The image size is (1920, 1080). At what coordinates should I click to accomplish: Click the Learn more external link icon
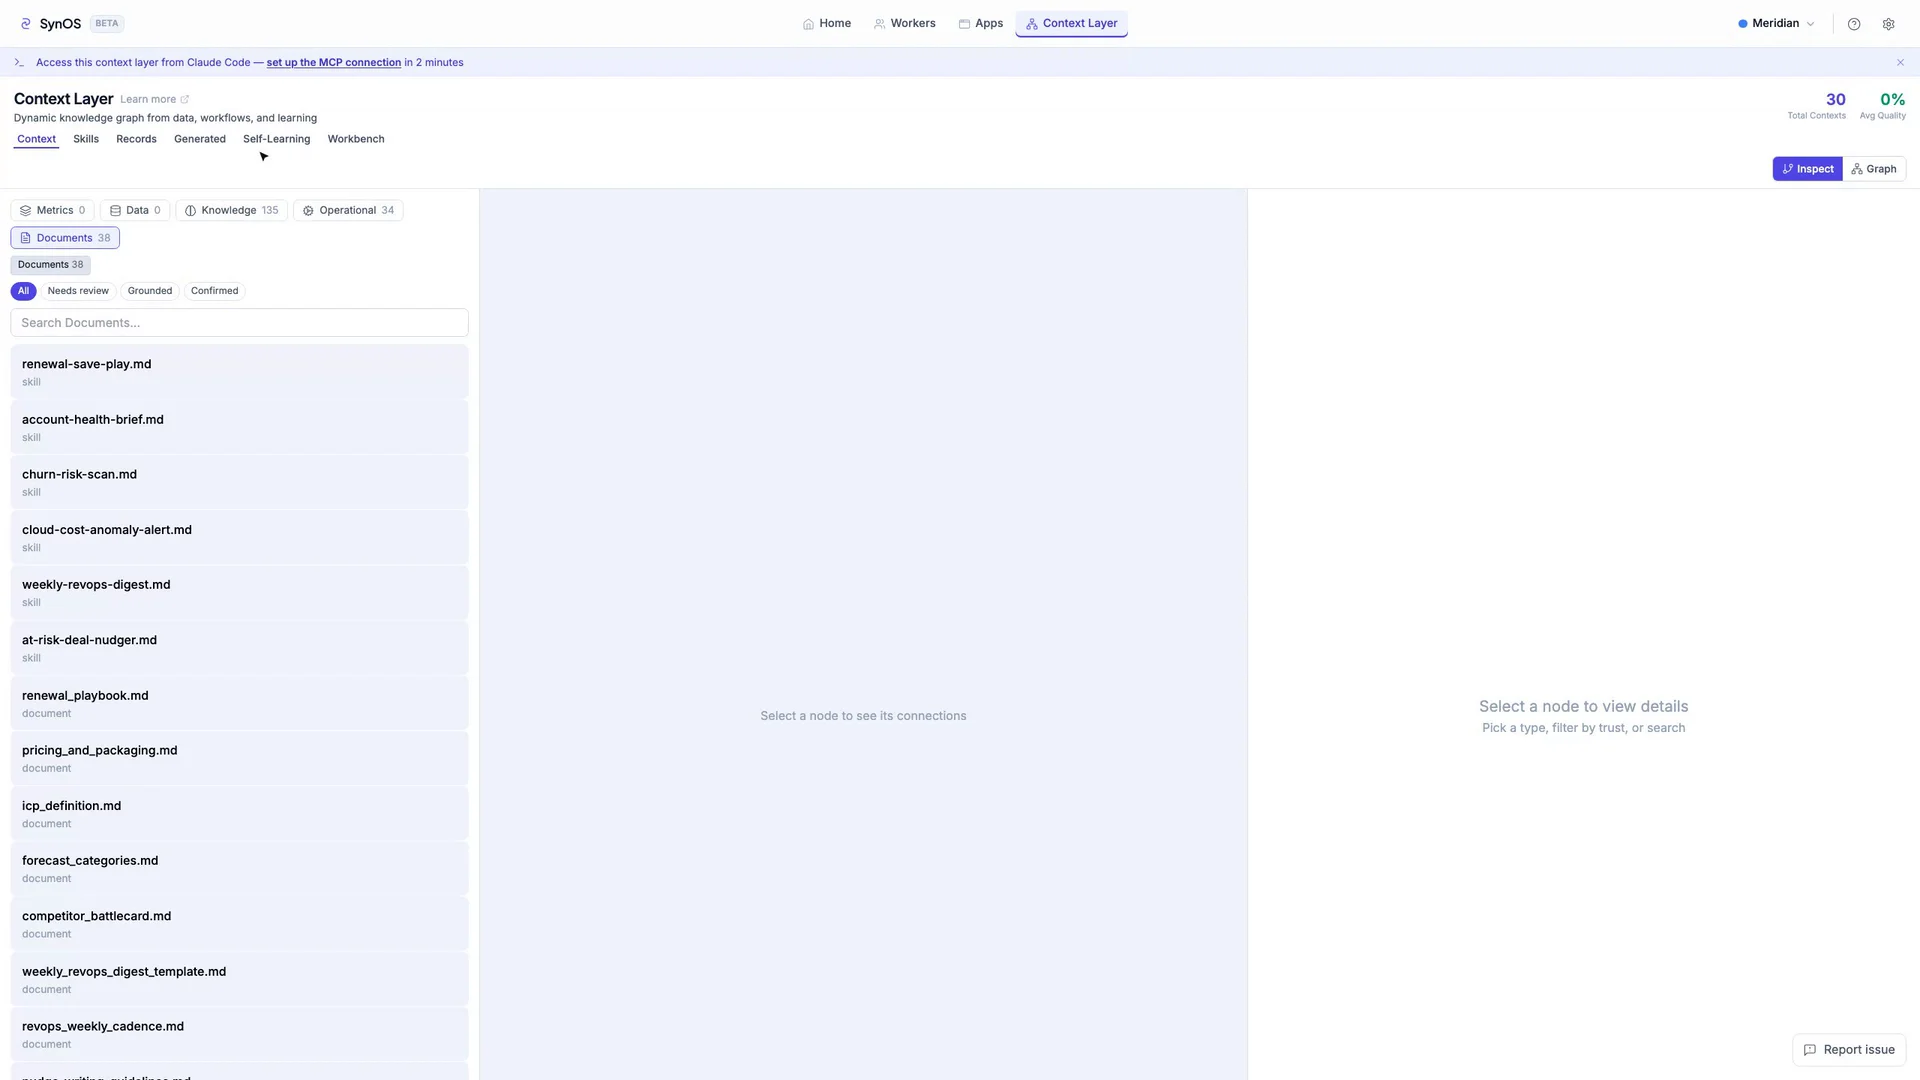point(184,99)
